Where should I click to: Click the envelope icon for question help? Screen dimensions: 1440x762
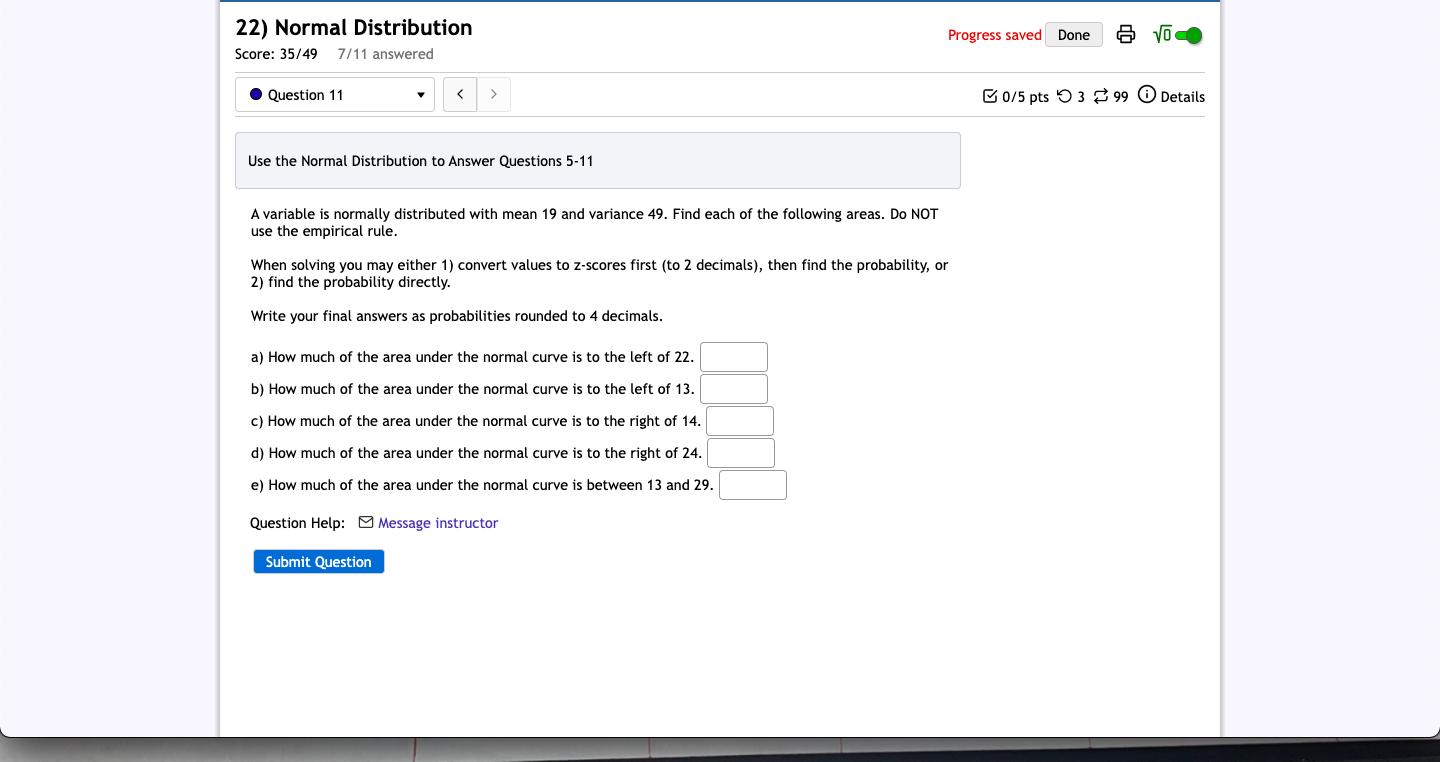point(365,522)
